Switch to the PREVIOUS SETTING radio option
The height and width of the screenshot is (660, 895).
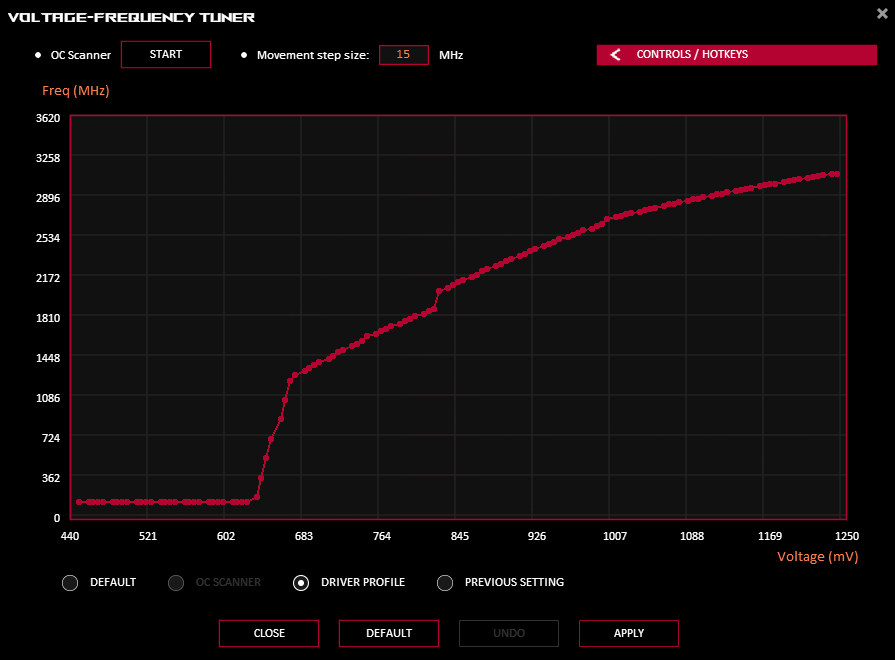click(446, 583)
